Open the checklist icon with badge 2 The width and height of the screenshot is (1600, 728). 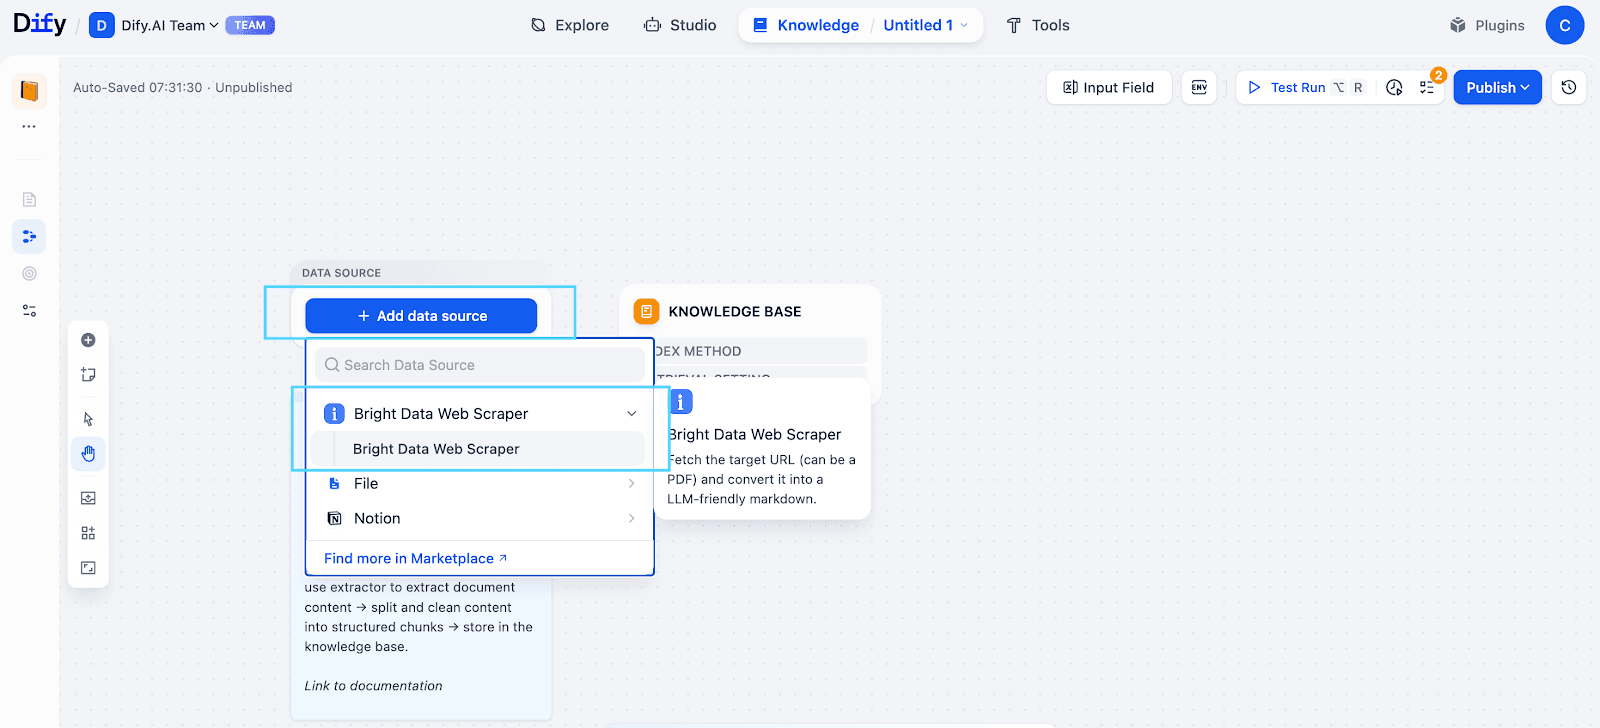point(1427,88)
